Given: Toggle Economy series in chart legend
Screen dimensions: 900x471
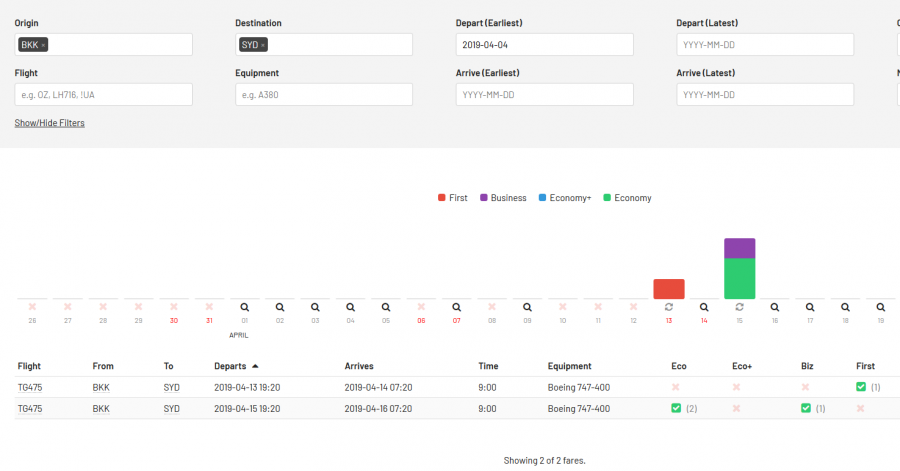Looking at the screenshot, I should (627, 198).
